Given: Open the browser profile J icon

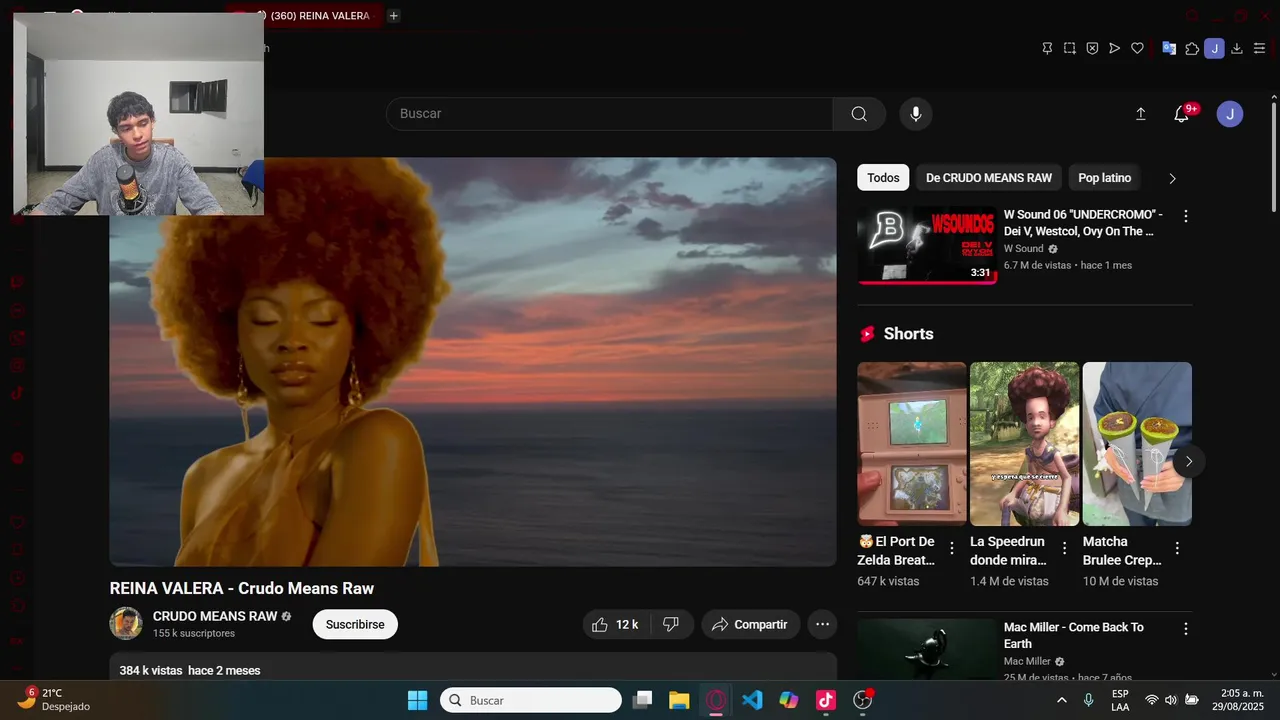Looking at the screenshot, I should click(x=1214, y=48).
